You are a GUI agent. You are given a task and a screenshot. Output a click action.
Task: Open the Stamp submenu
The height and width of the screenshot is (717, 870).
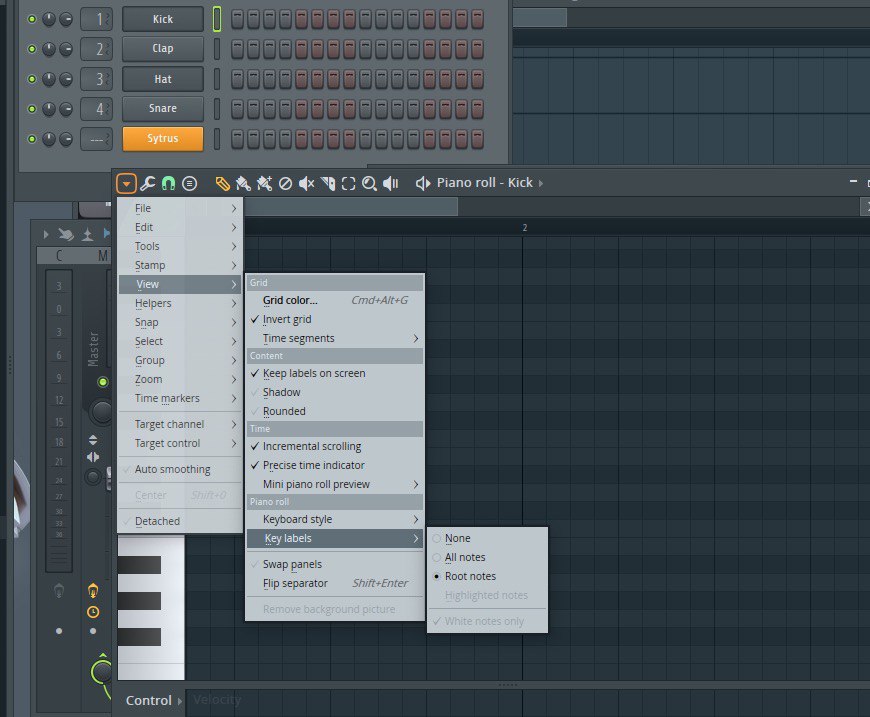(180, 265)
